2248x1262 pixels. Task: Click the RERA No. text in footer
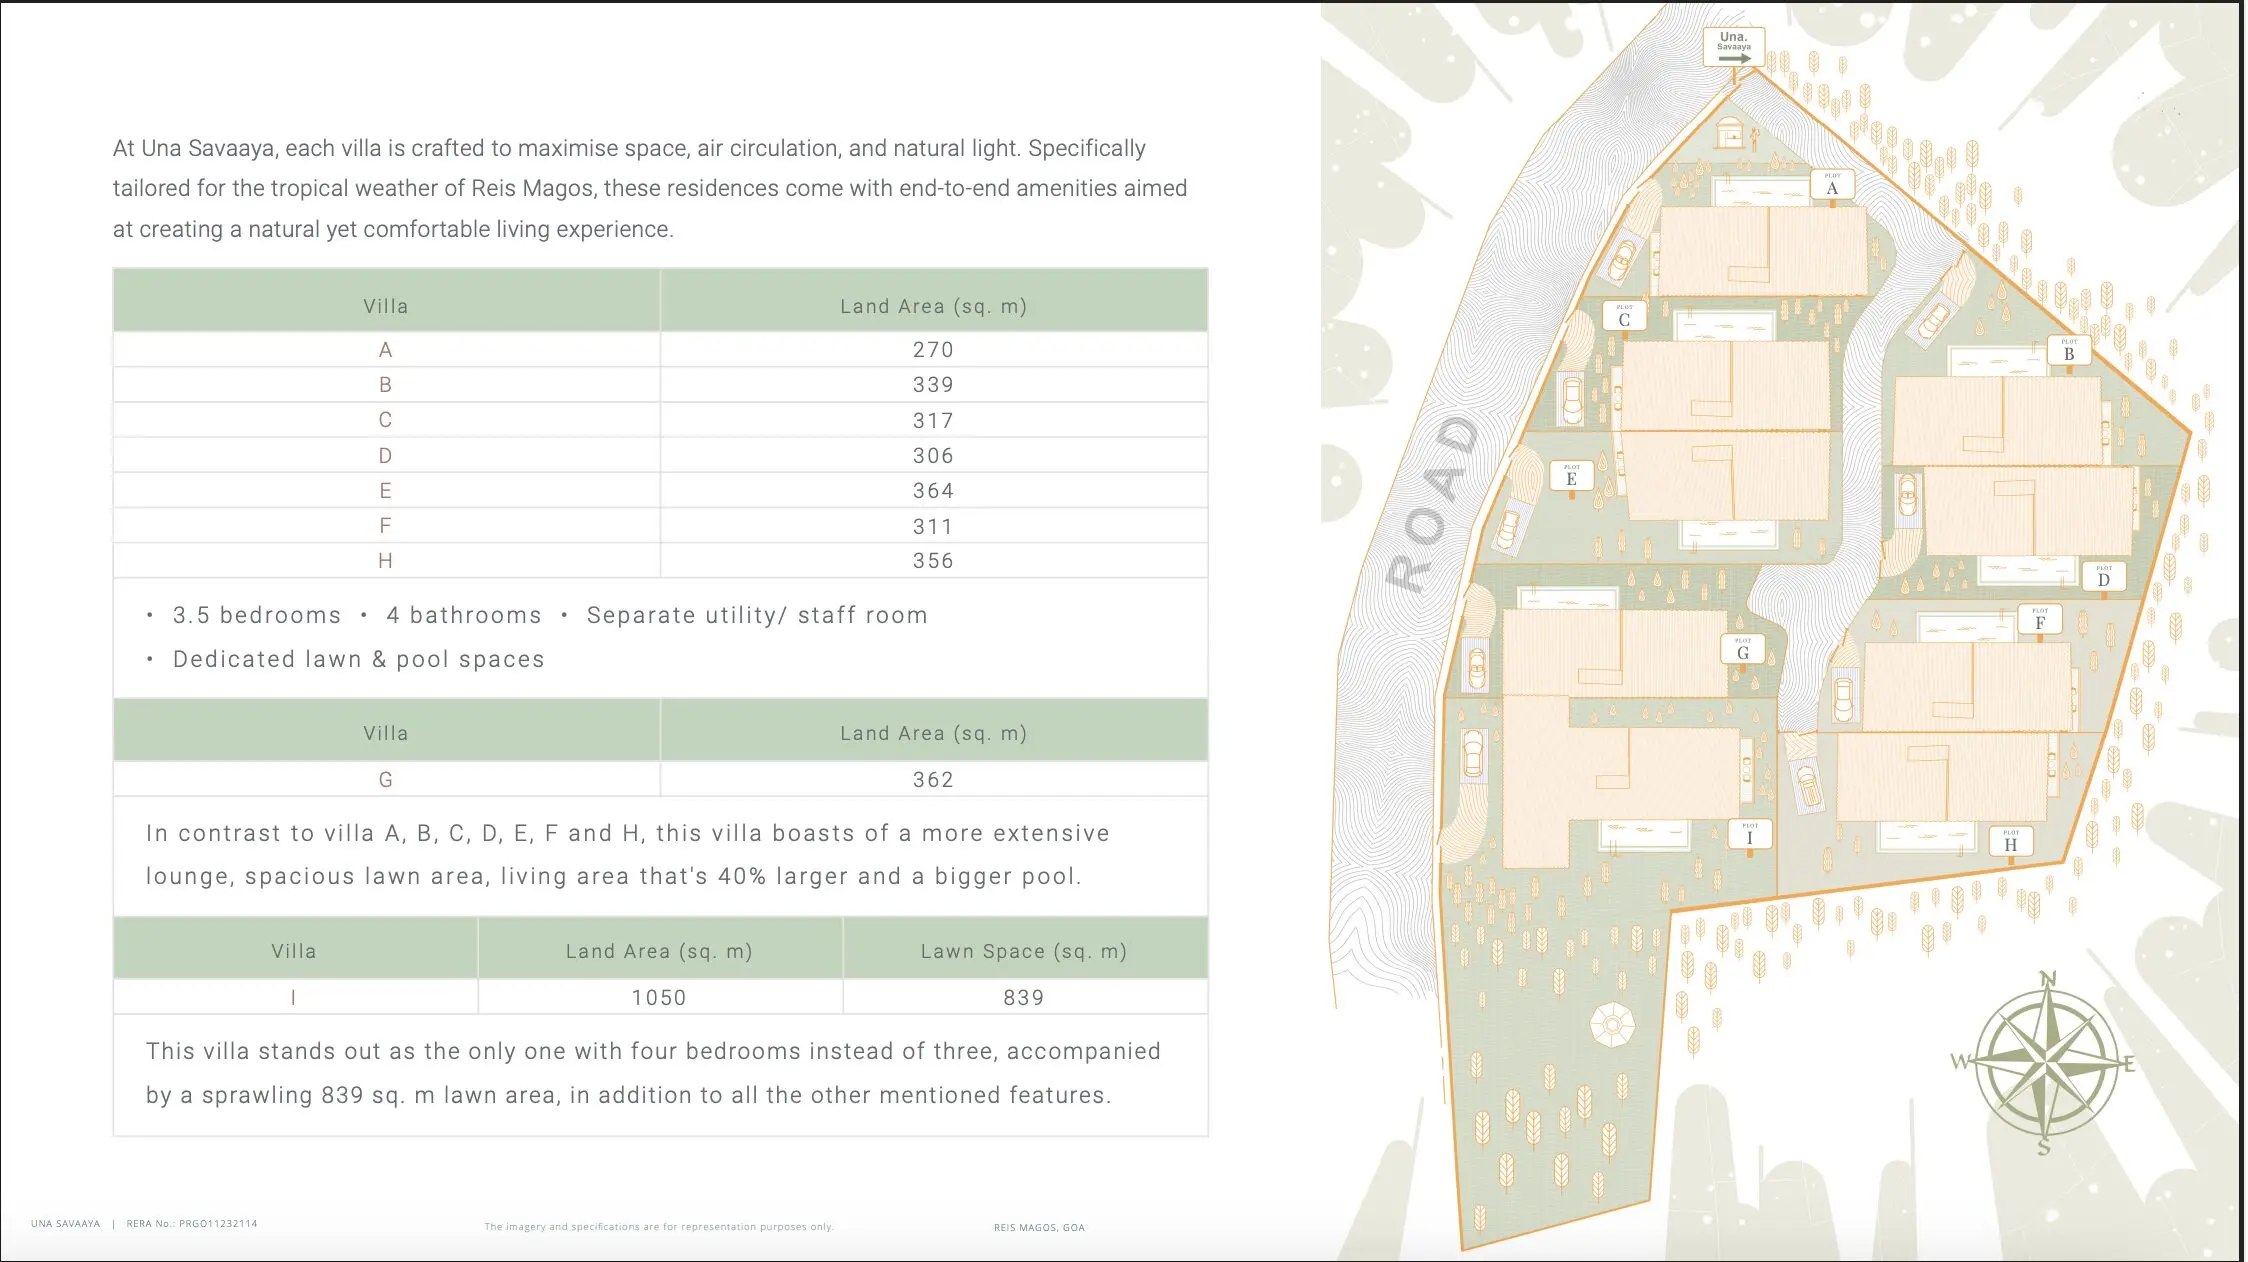tap(191, 1224)
